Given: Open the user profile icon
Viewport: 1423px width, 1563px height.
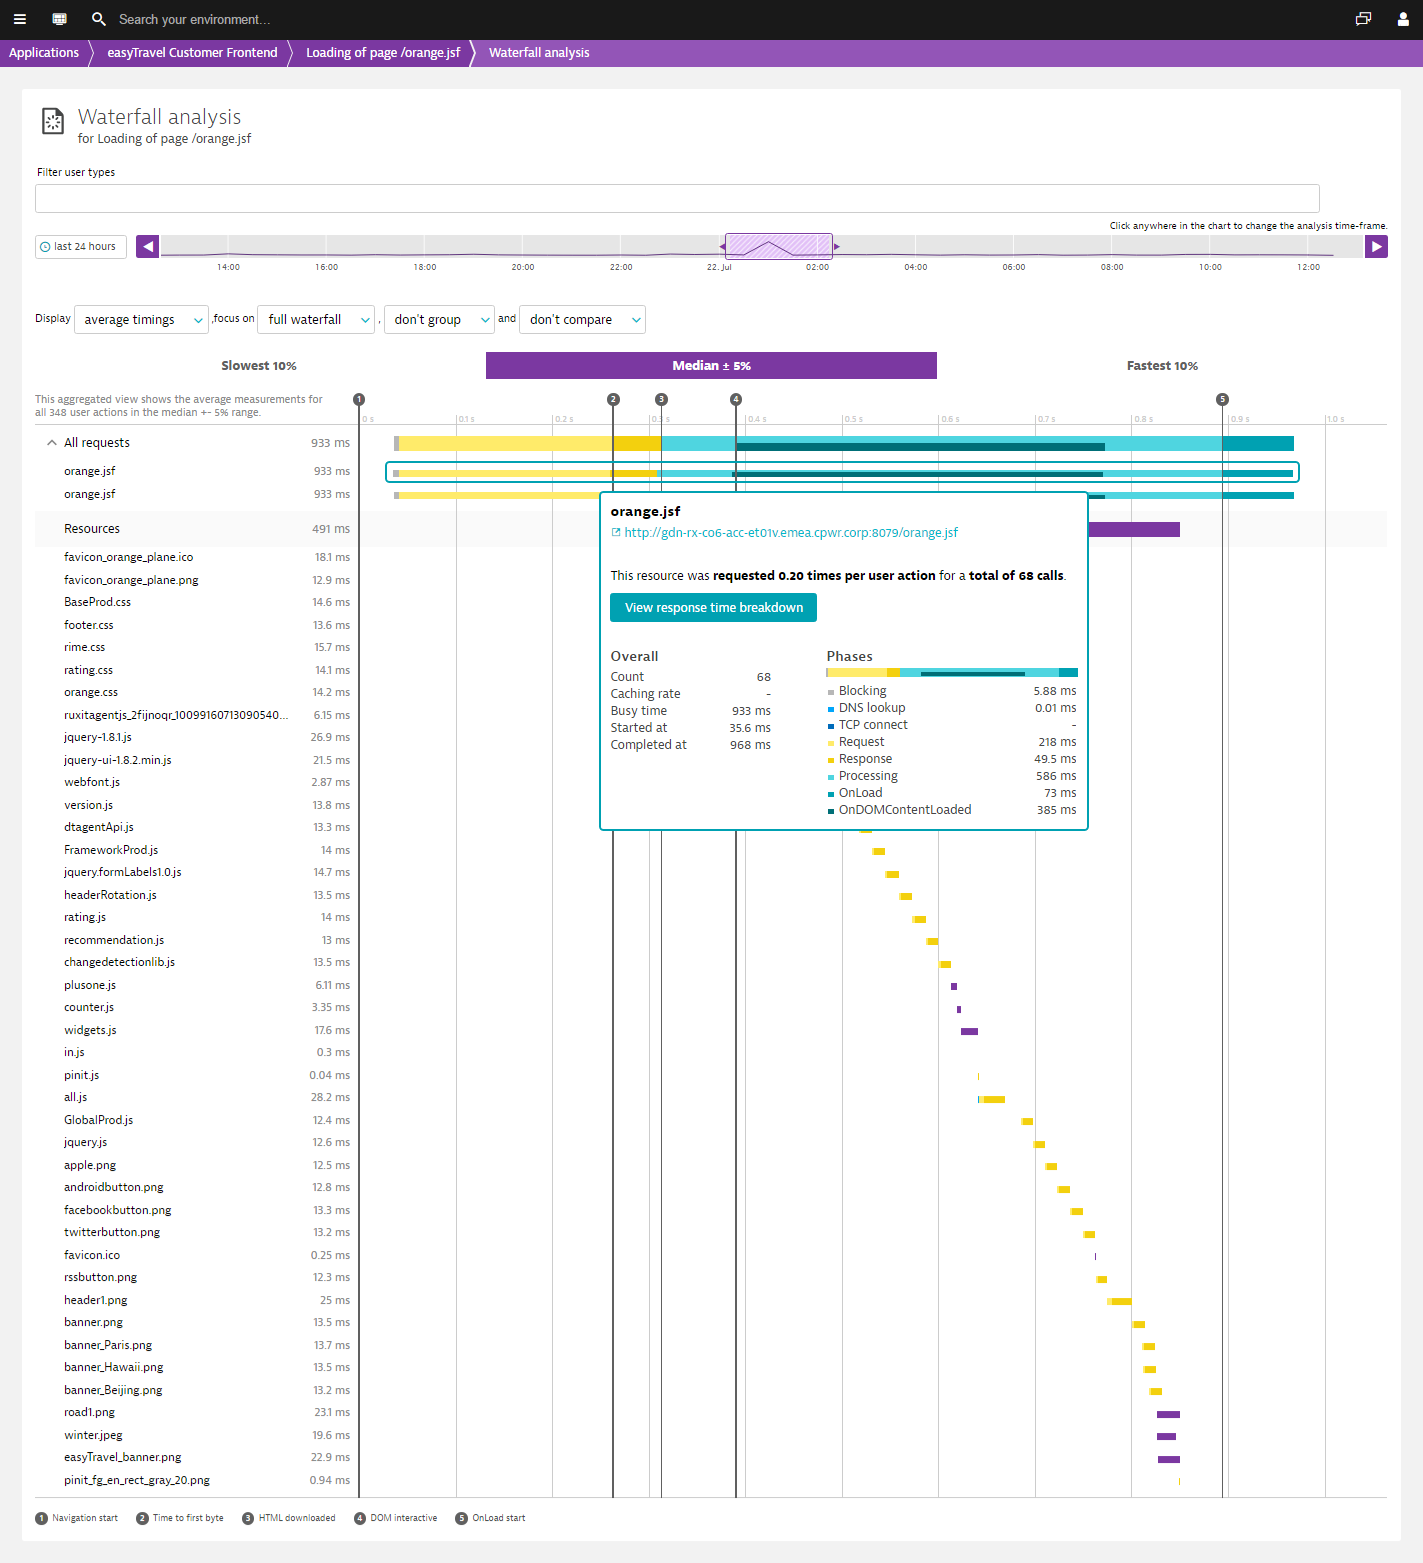Looking at the screenshot, I should pyautogui.click(x=1402, y=19).
